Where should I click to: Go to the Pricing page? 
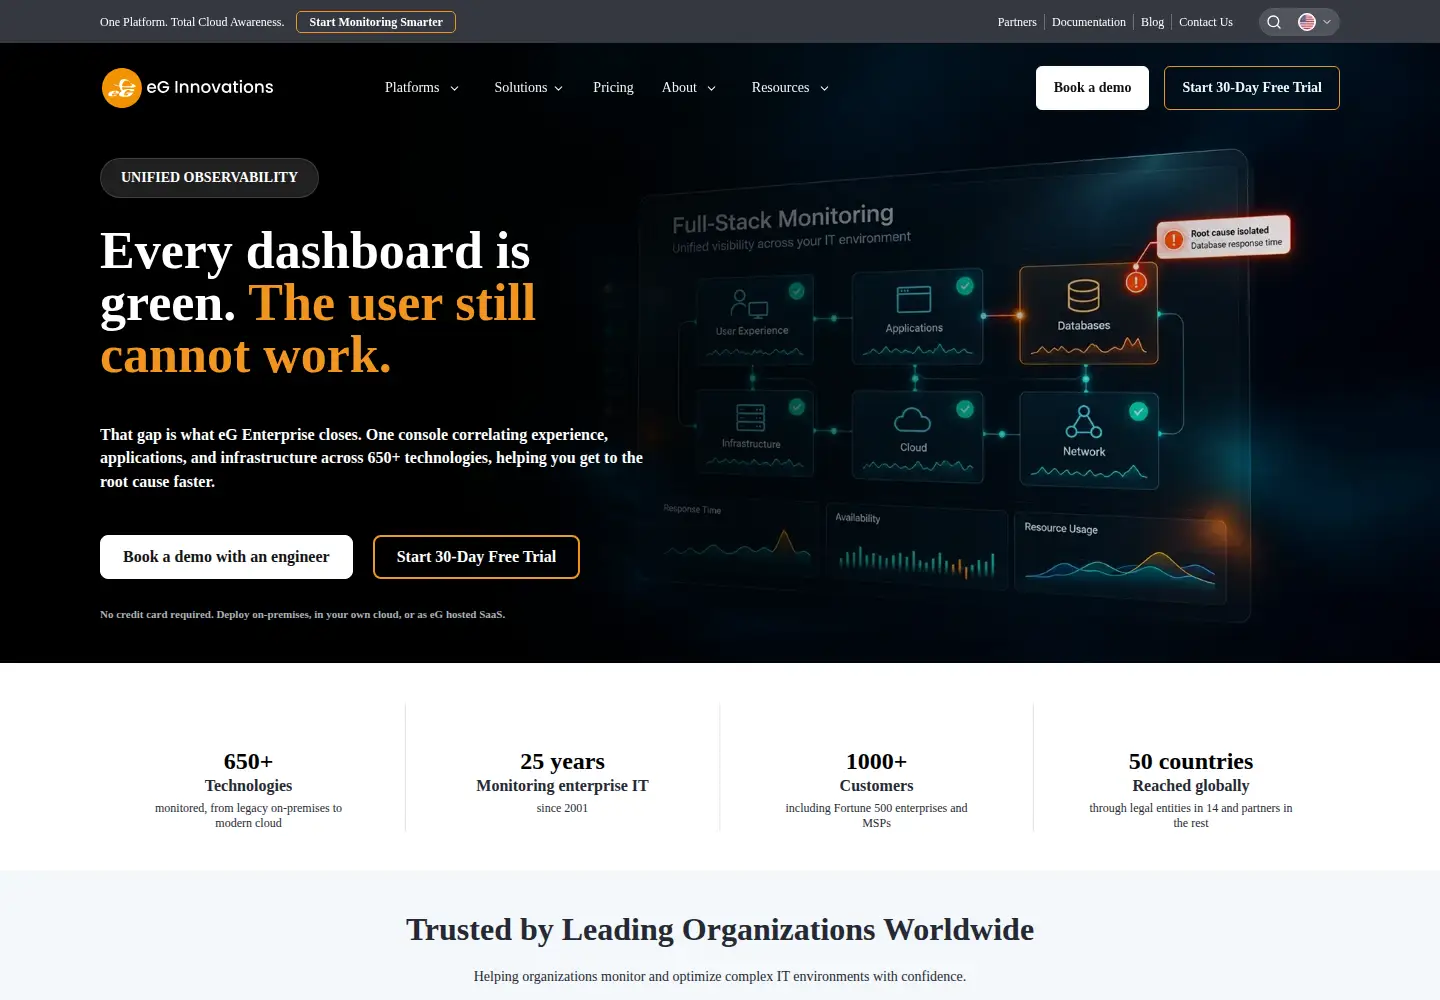[613, 88]
